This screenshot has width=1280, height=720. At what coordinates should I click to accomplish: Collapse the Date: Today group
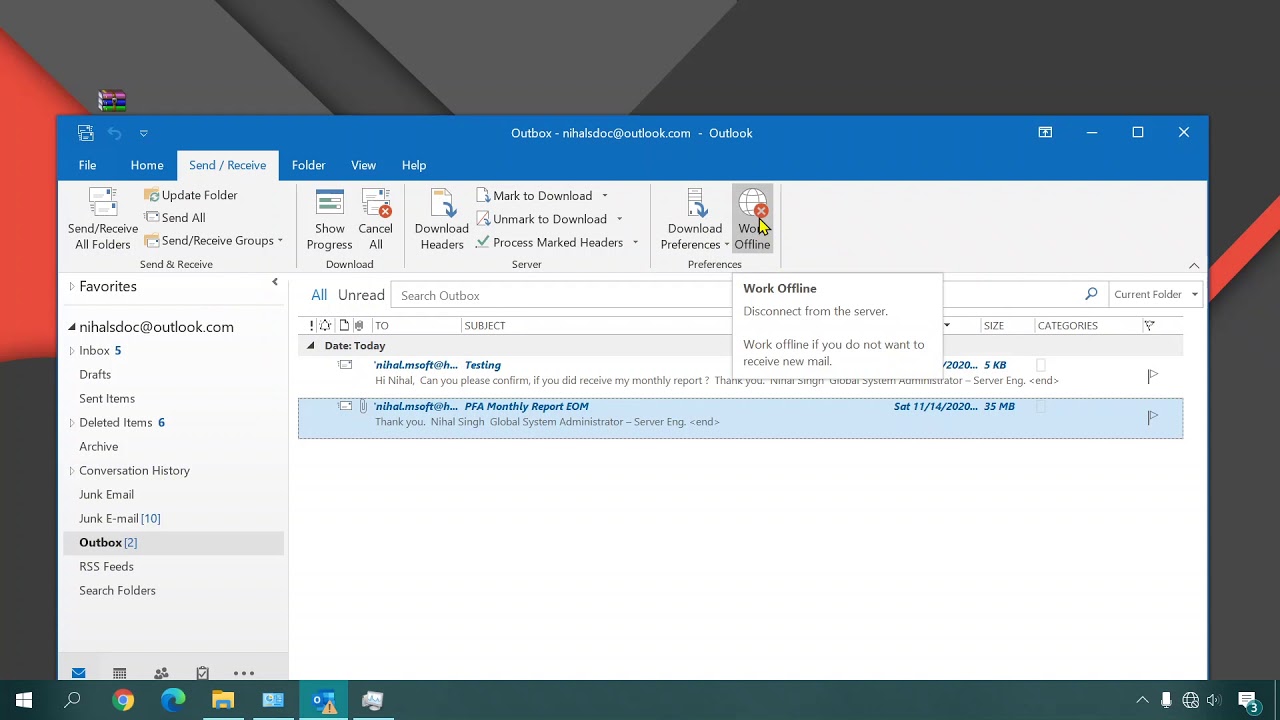click(x=310, y=346)
